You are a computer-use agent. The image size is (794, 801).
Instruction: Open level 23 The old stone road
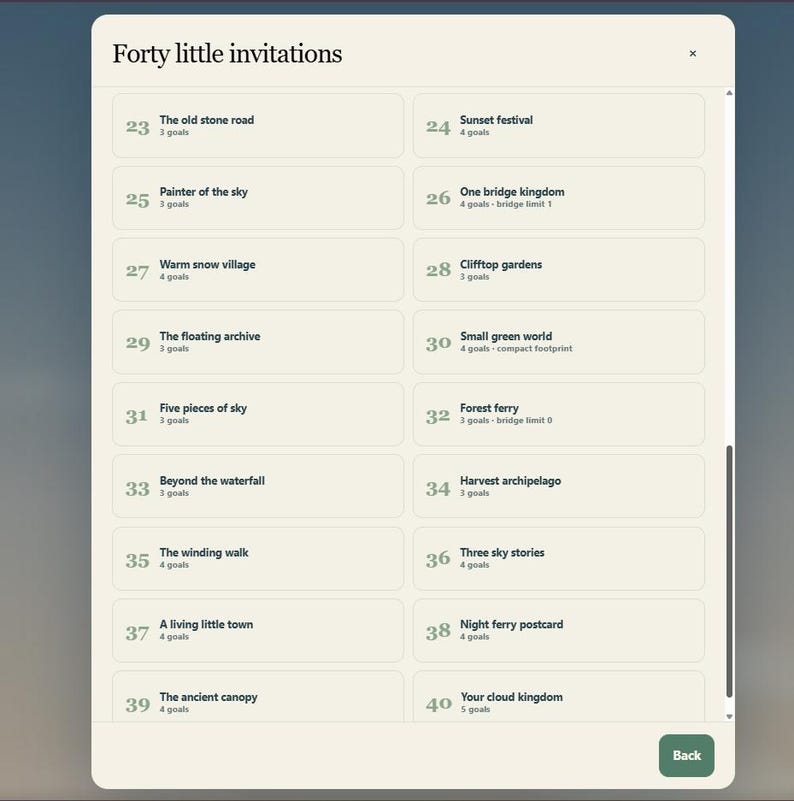click(258, 126)
